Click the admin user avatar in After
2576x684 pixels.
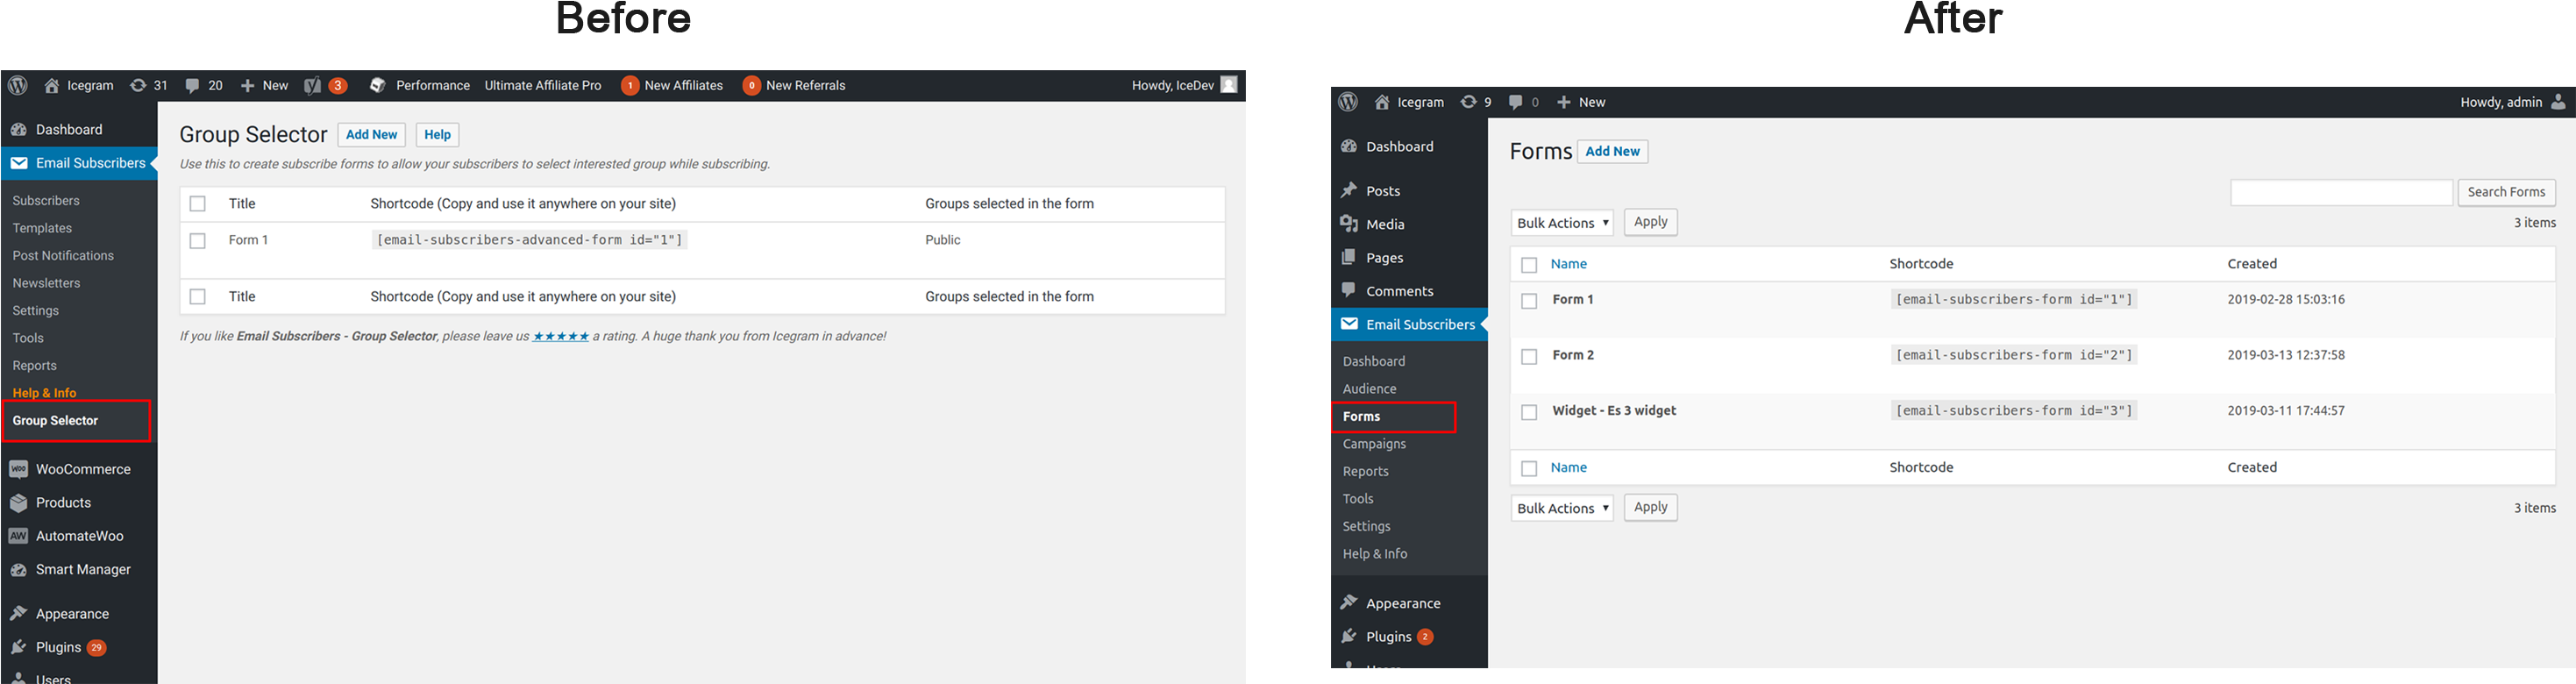pyautogui.click(x=2558, y=102)
